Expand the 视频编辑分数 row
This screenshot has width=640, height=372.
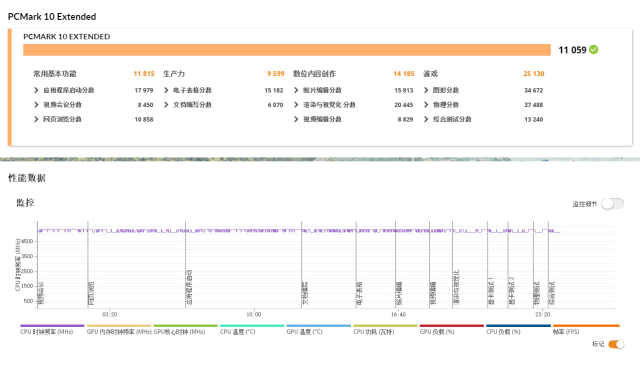[x=296, y=119]
